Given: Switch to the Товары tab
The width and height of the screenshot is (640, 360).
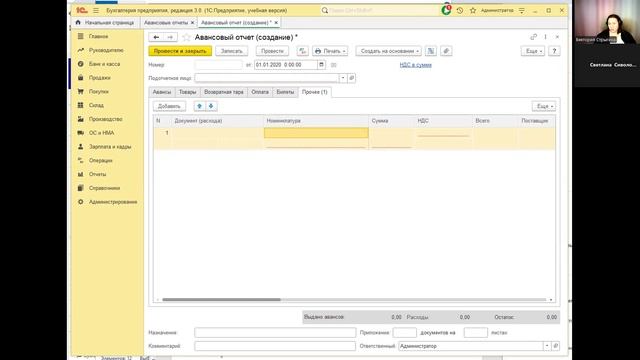Looking at the screenshot, I should pyautogui.click(x=187, y=92).
